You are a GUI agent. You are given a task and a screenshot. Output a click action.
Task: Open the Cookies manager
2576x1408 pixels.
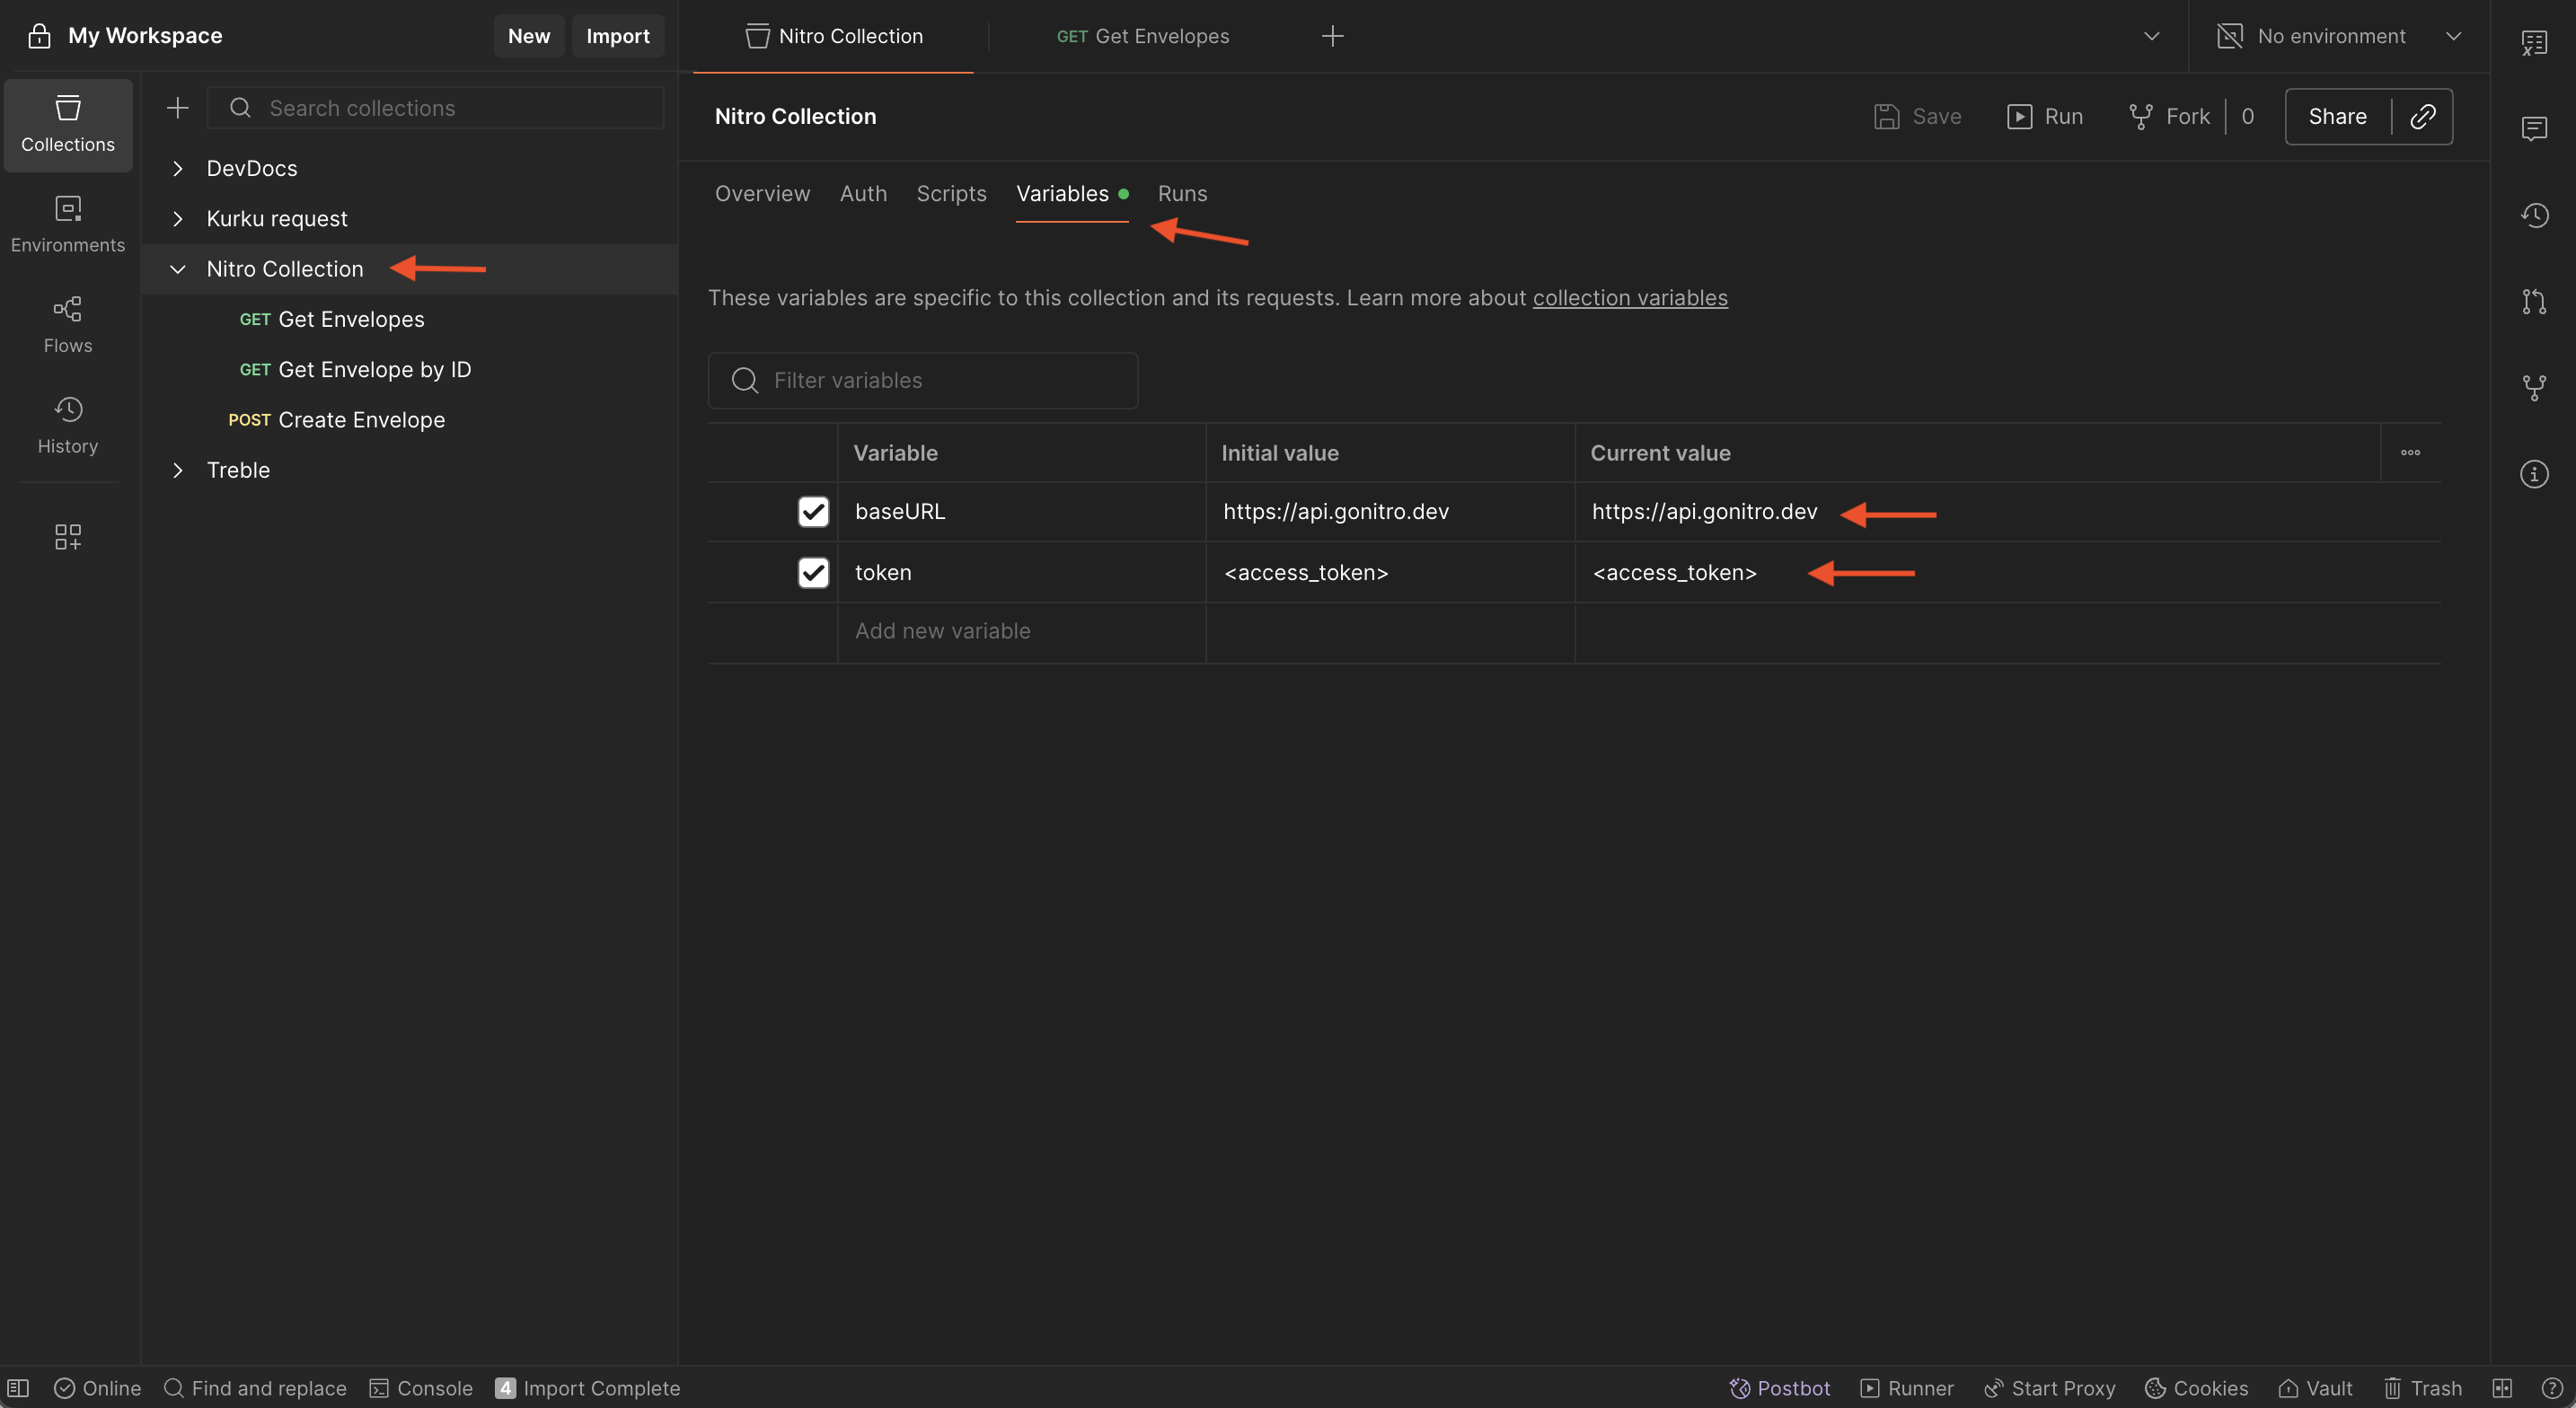(2196, 1388)
